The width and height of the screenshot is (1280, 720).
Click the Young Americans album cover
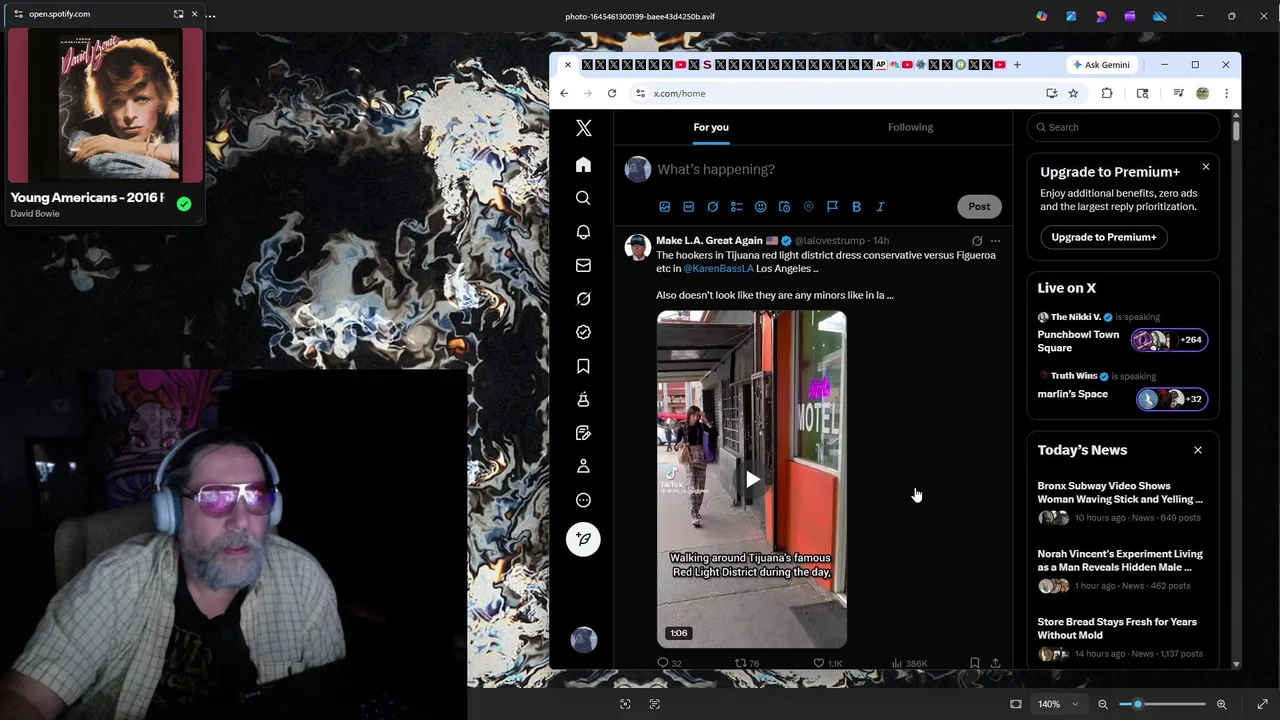[105, 105]
